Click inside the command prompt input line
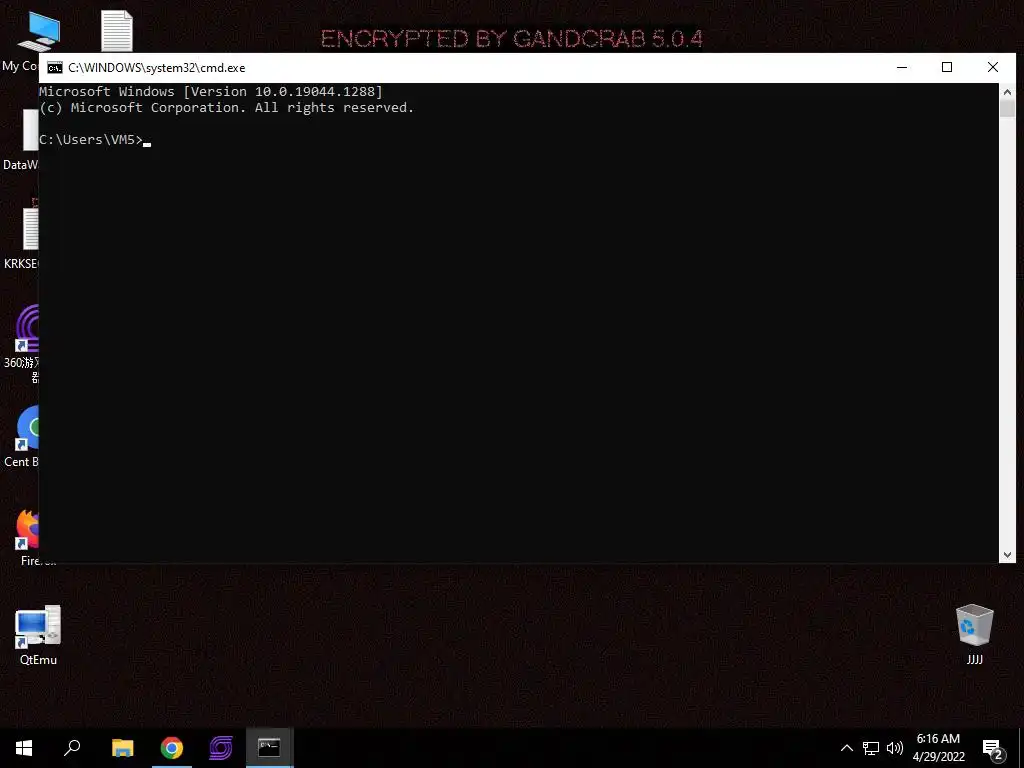This screenshot has height=768, width=1024. 519,140
